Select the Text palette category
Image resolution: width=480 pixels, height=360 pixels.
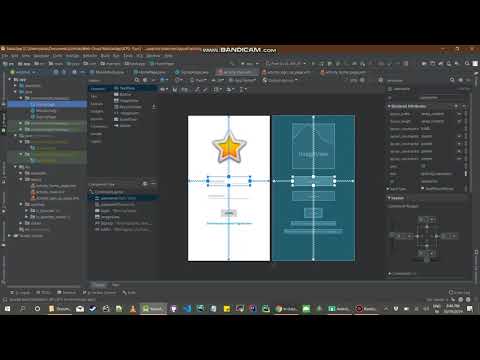pos(94,97)
